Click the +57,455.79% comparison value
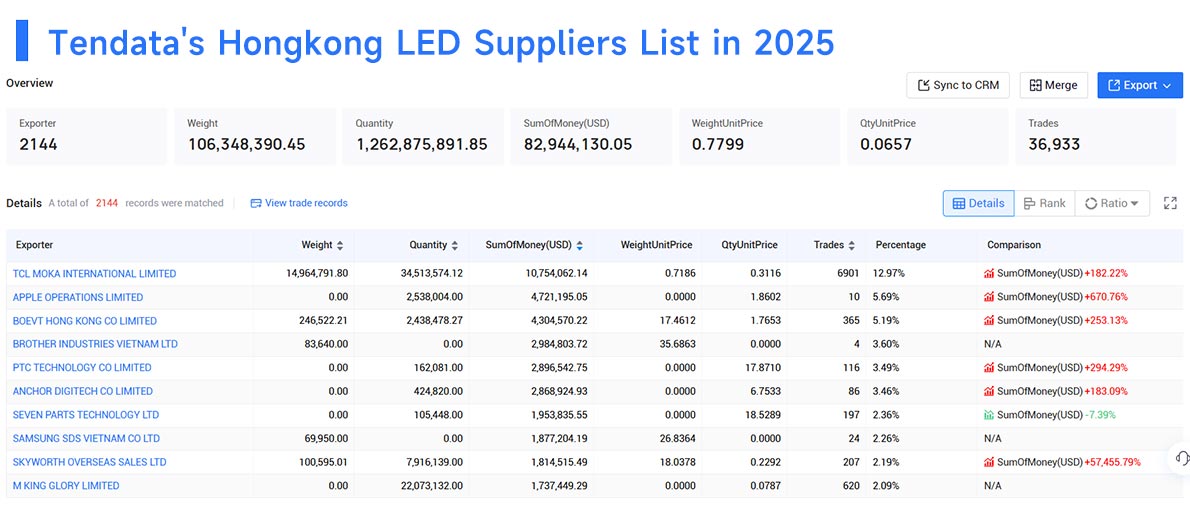 (1112, 461)
